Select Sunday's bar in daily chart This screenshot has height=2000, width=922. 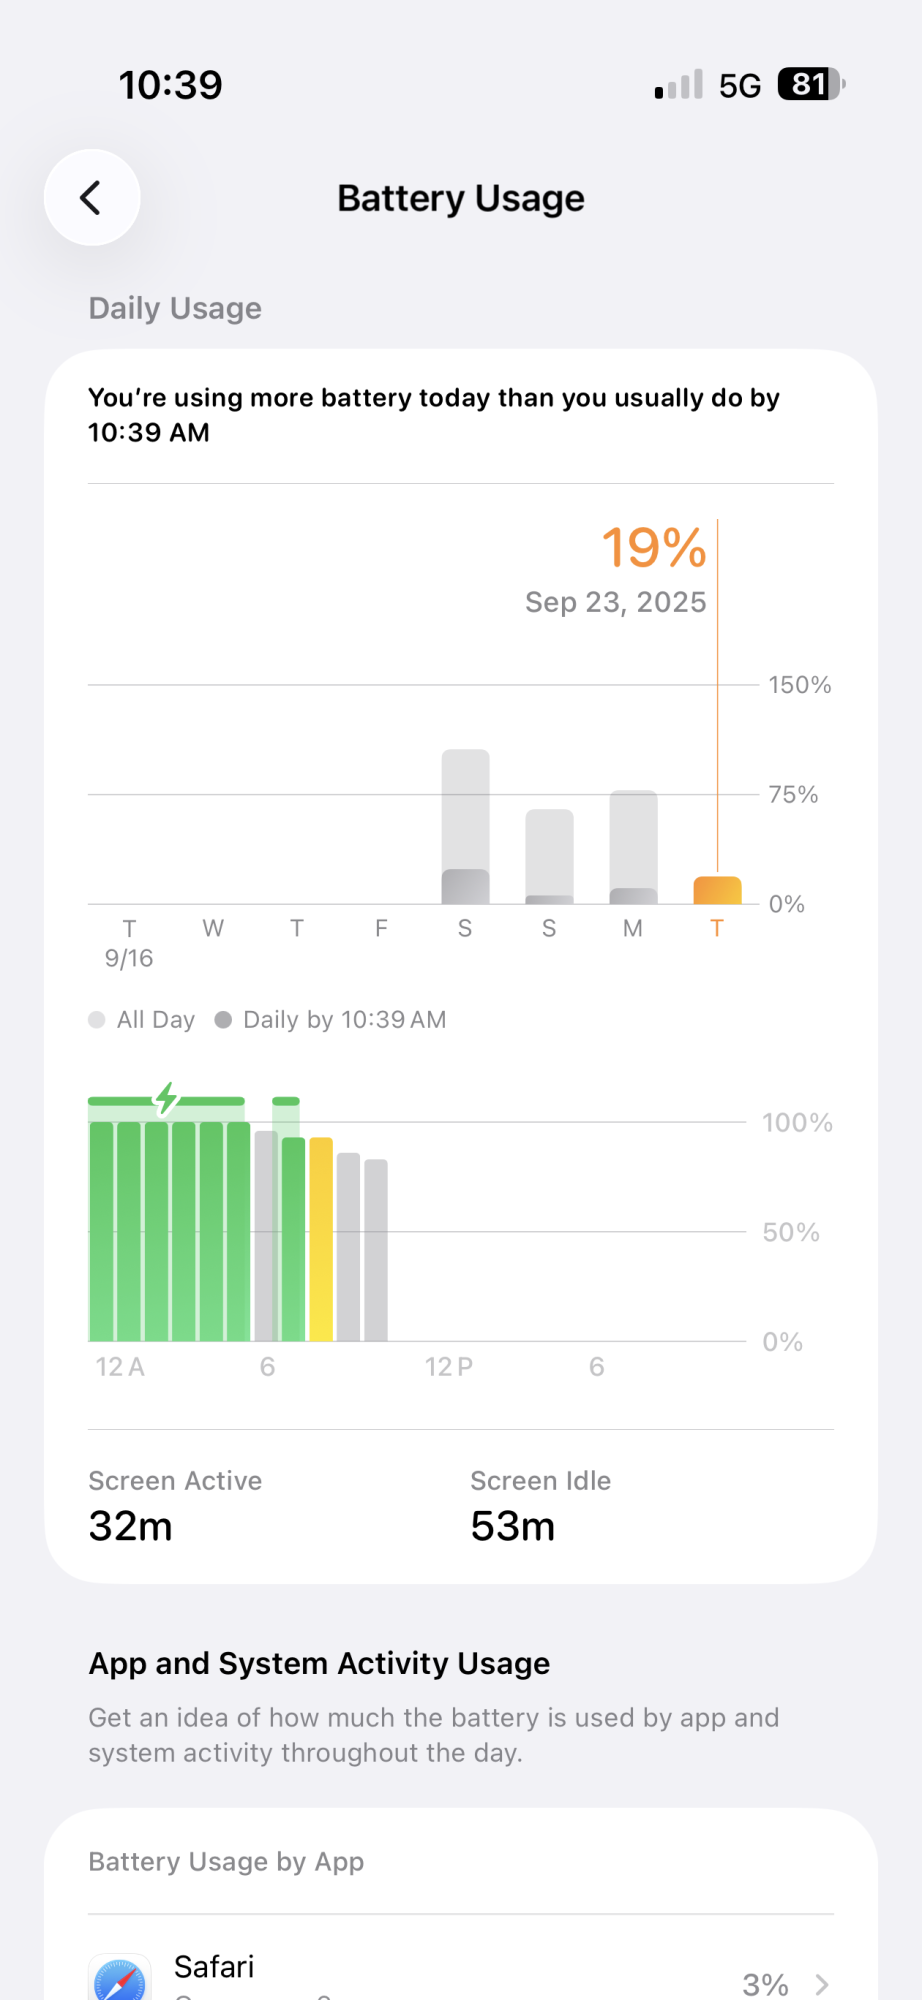[549, 857]
